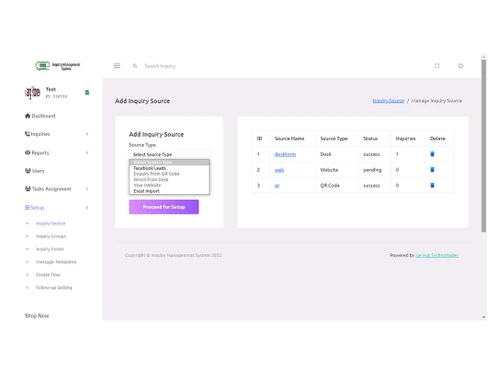Click the green badge icon beside Test
Viewport: 500px width, 375px height.
[87, 92]
